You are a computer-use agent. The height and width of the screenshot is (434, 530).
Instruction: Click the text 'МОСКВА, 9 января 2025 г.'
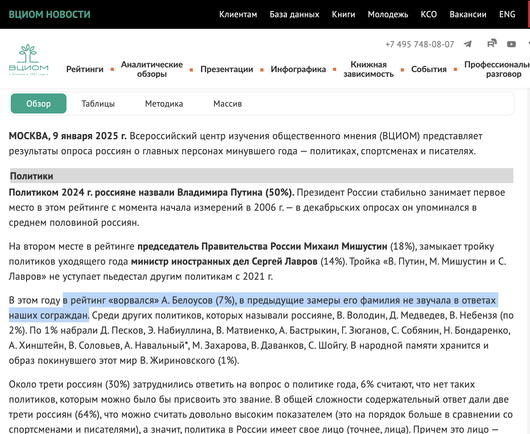(x=68, y=136)
